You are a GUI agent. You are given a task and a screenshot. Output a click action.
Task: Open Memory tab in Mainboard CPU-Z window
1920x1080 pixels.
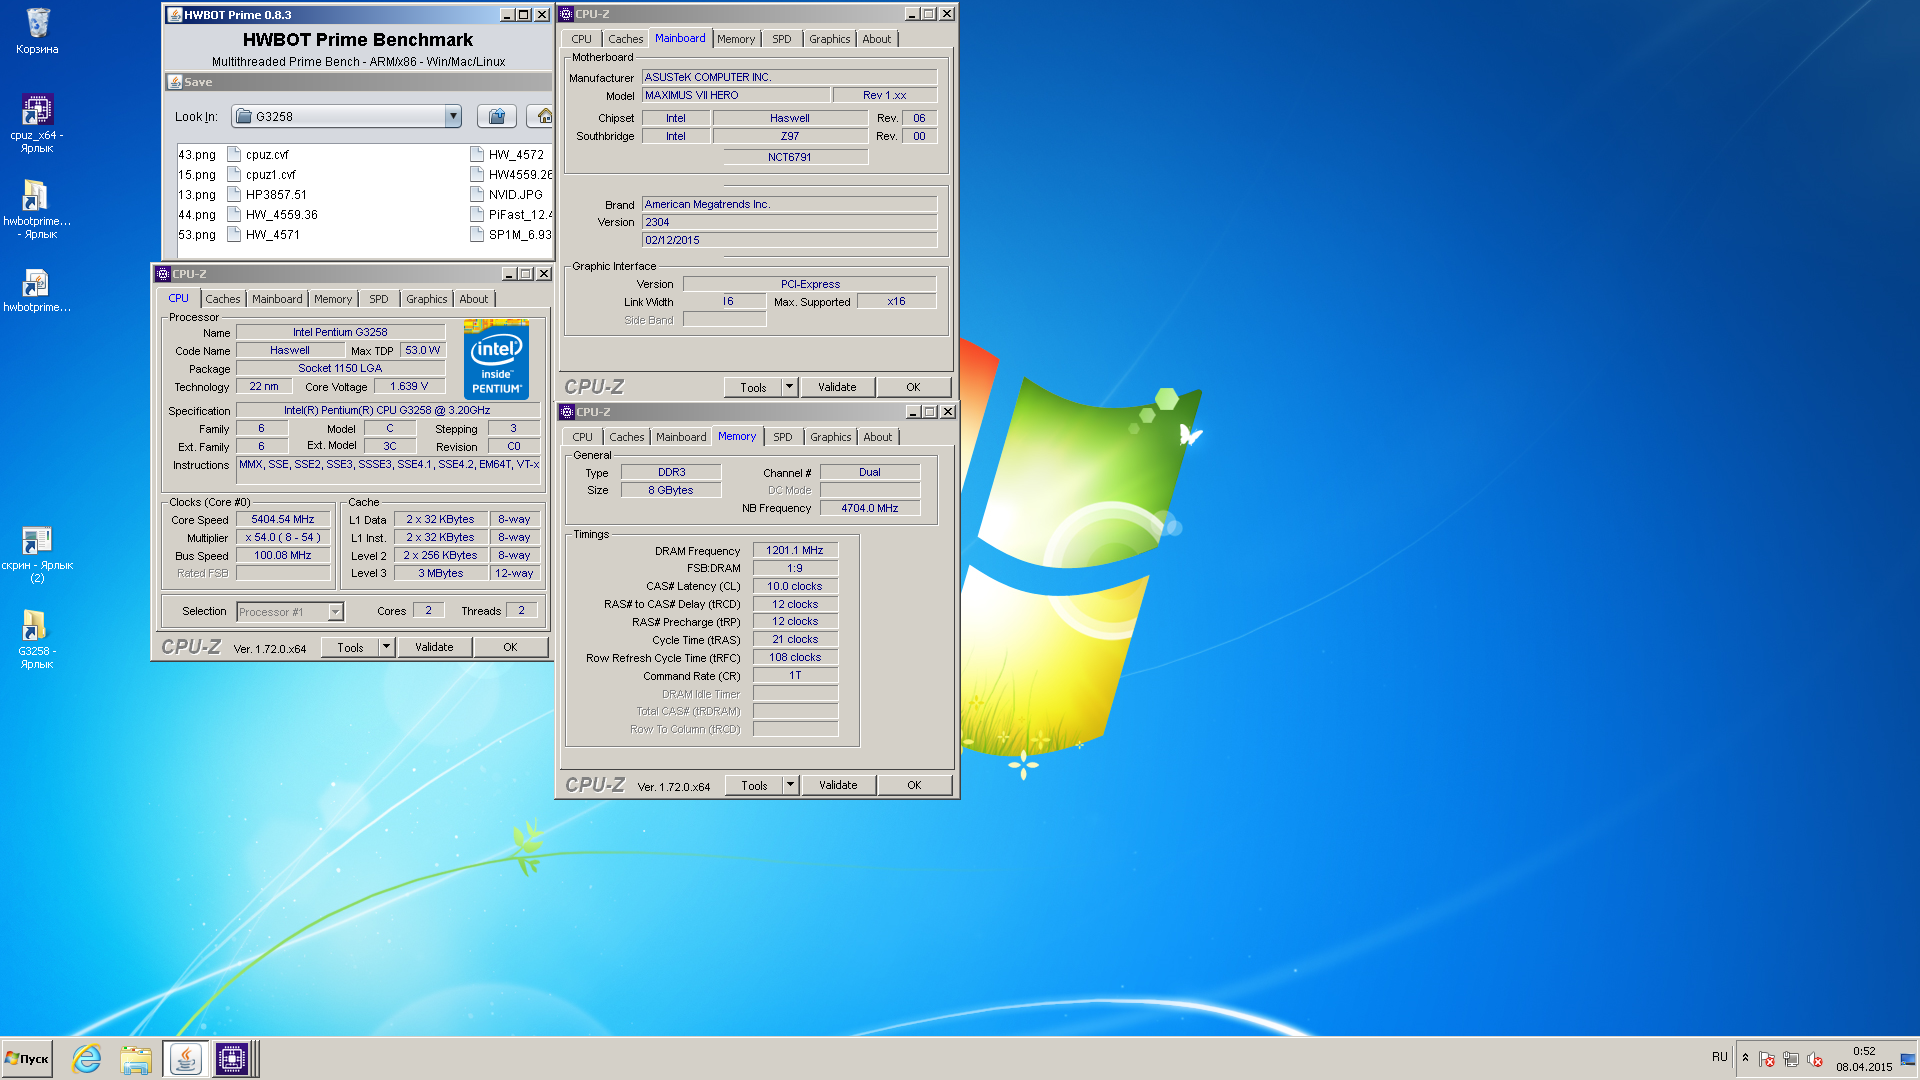click(x=736, y=39)
